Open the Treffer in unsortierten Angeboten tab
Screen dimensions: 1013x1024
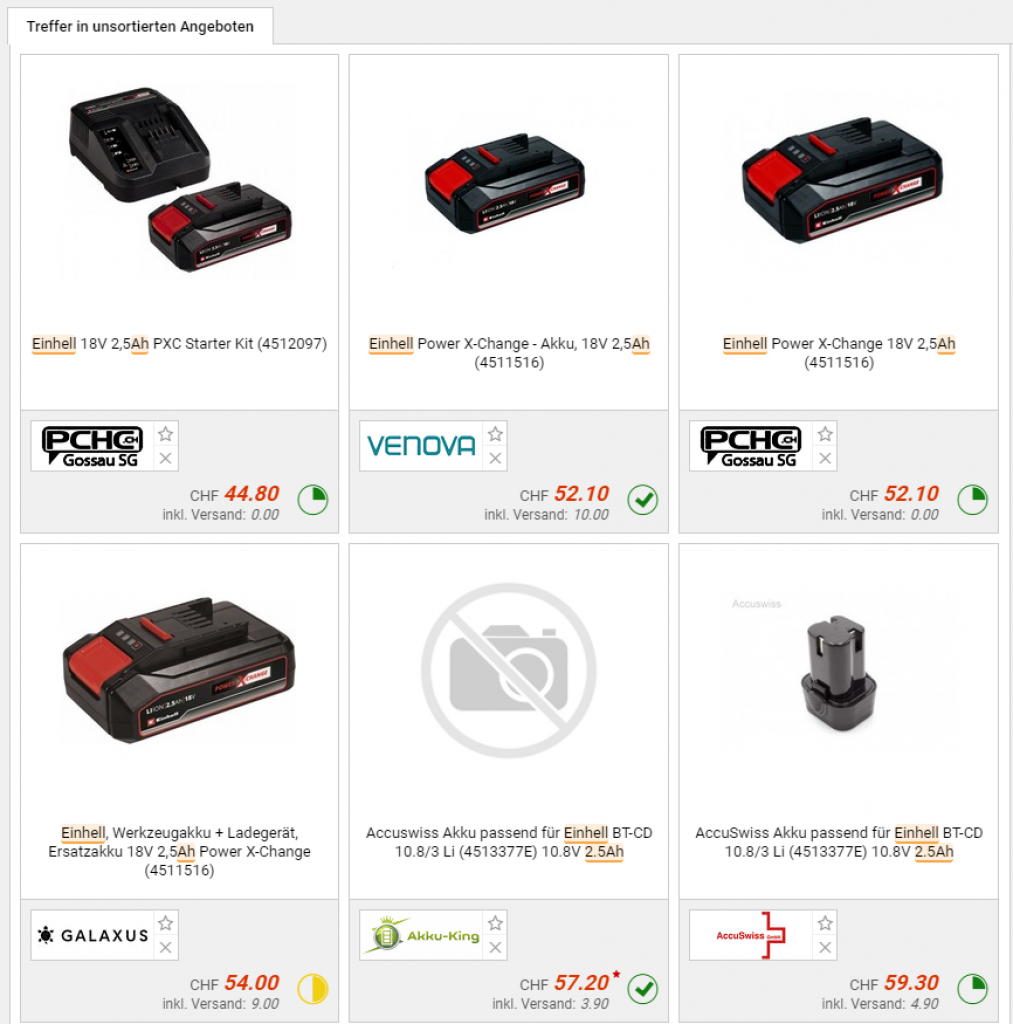[x=140, y=27]
